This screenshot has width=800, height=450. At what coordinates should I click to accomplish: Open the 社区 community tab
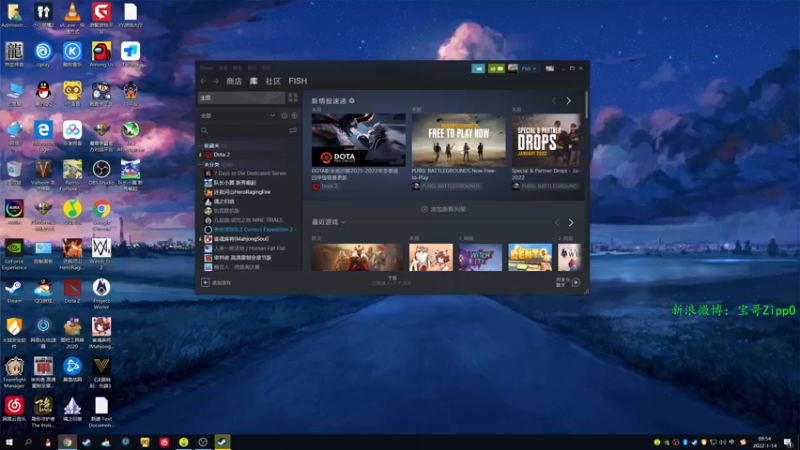[x=273, y=81]
